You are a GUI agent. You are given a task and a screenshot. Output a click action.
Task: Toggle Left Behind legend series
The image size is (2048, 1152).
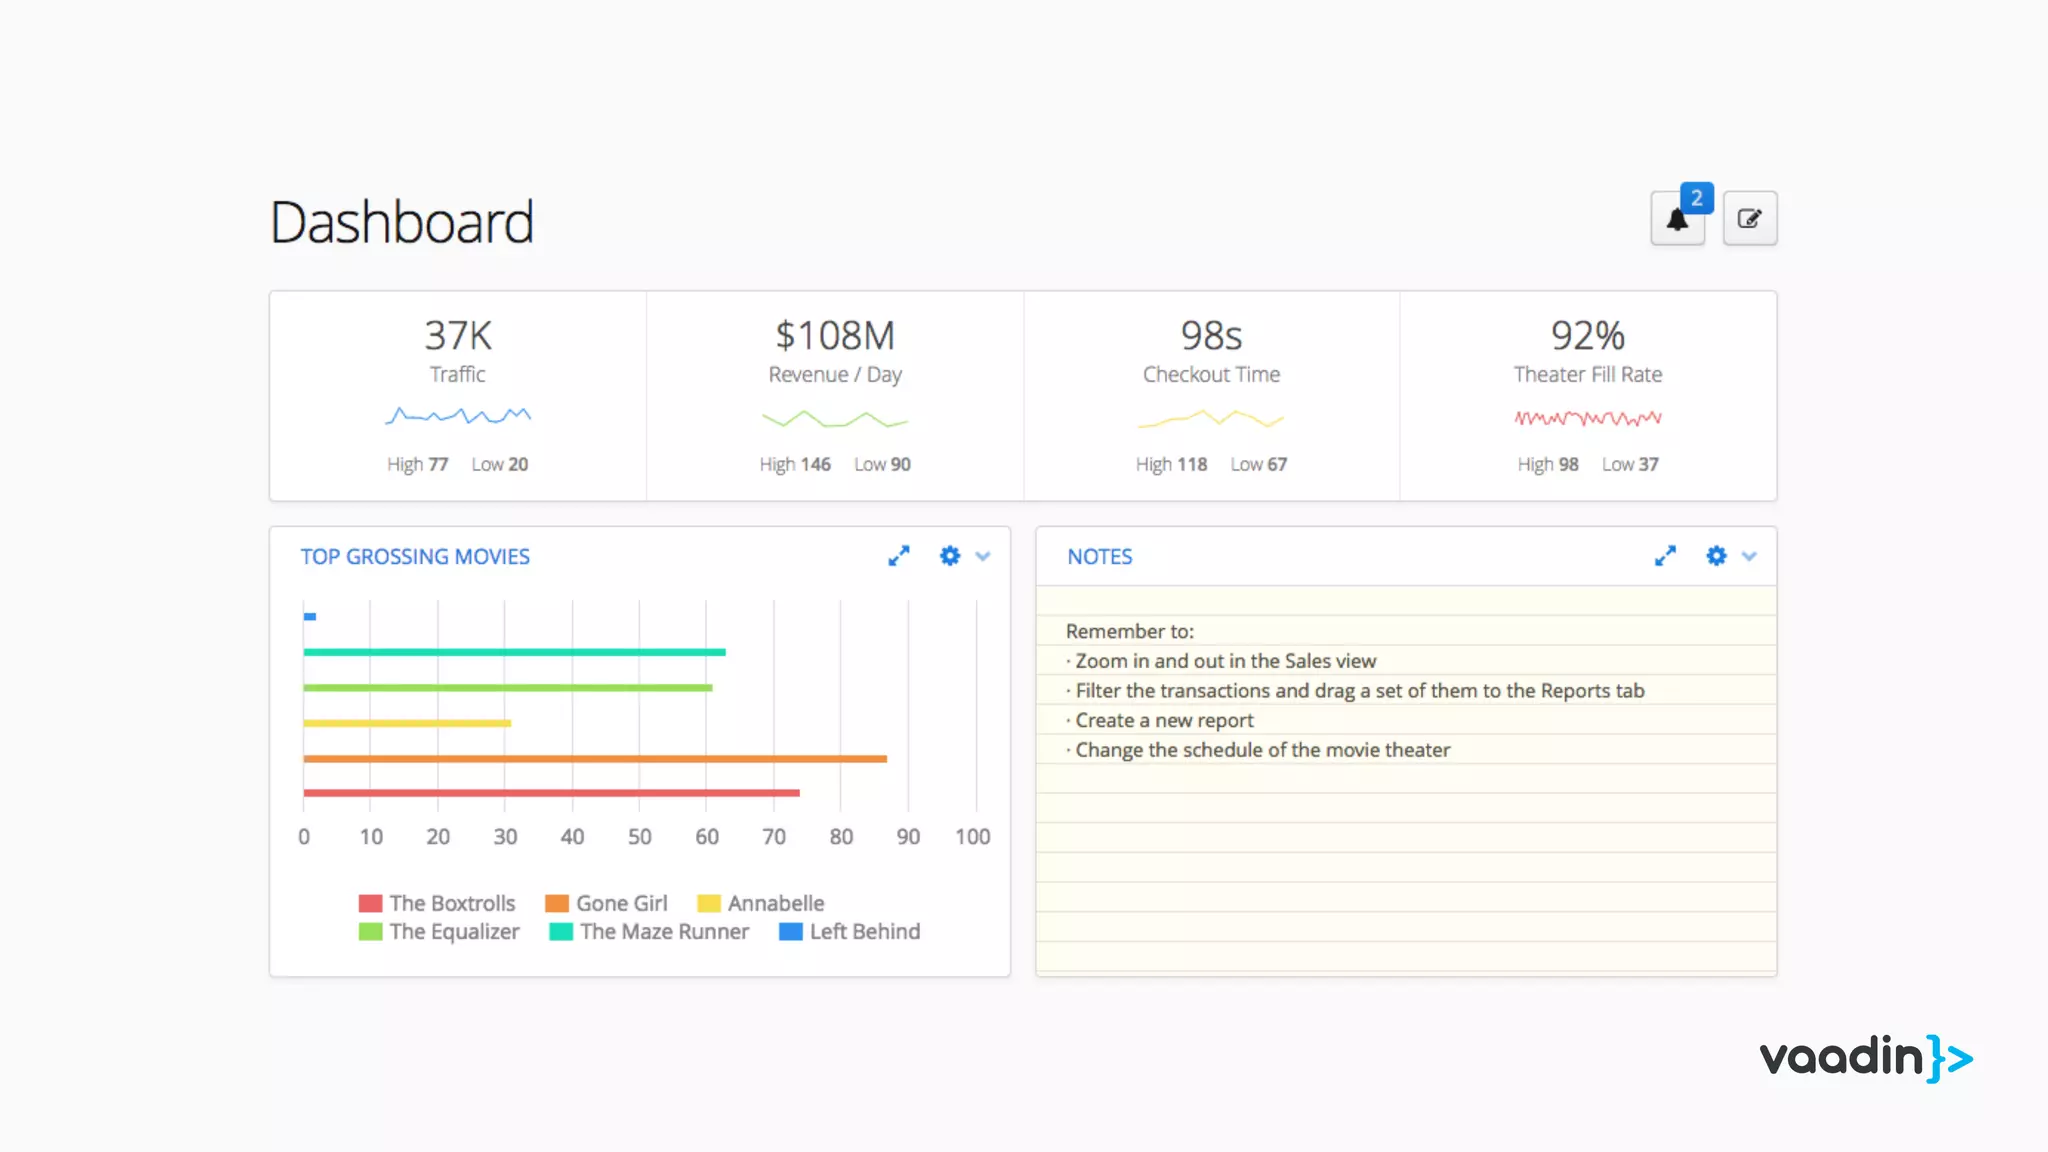click(864, 931)
